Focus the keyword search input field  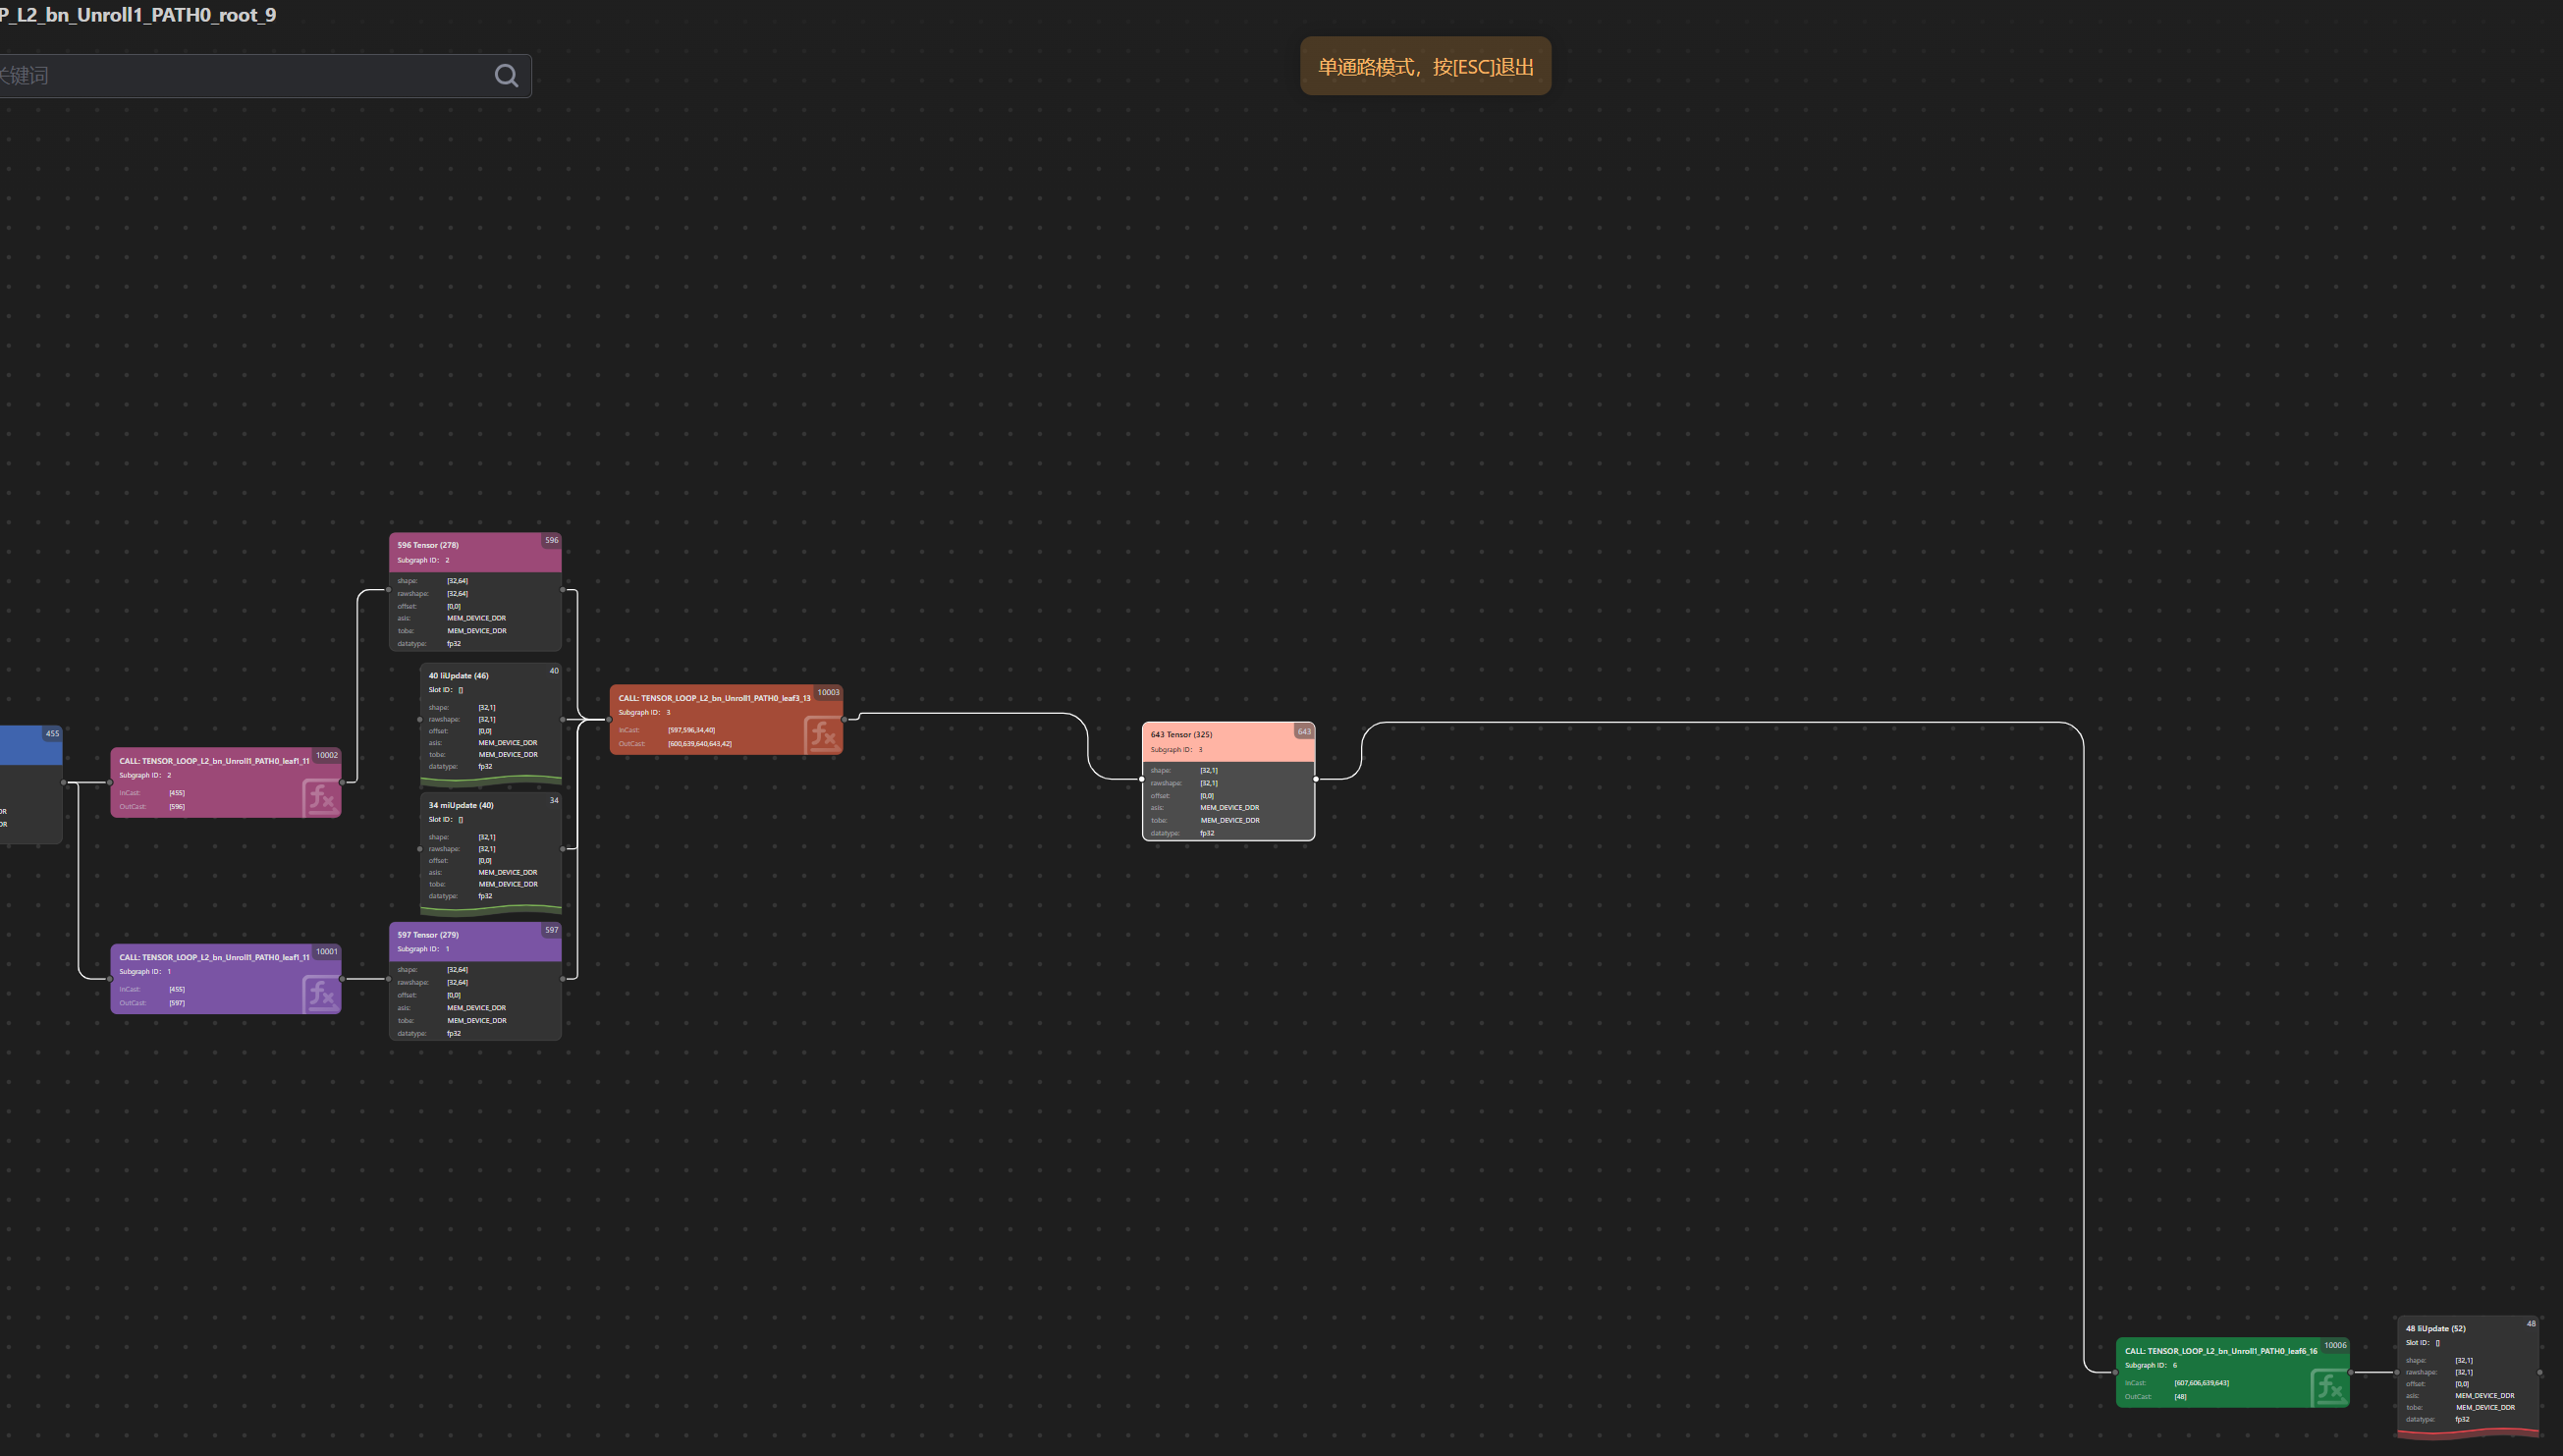point(250,76)
